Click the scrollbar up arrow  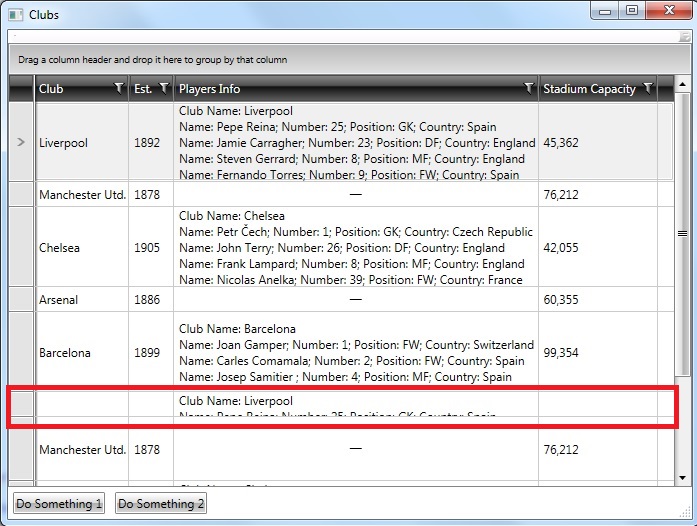click(682, 84)
